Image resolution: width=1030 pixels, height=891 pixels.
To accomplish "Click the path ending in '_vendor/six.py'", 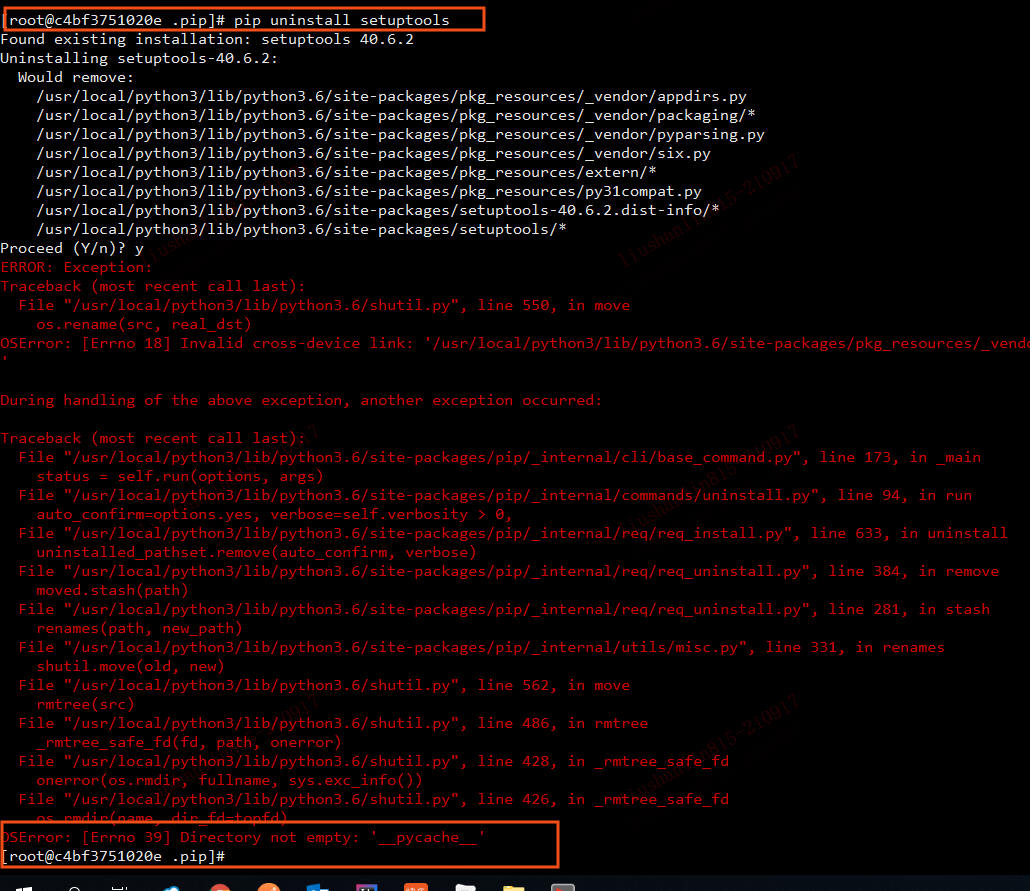I will 374,154.
